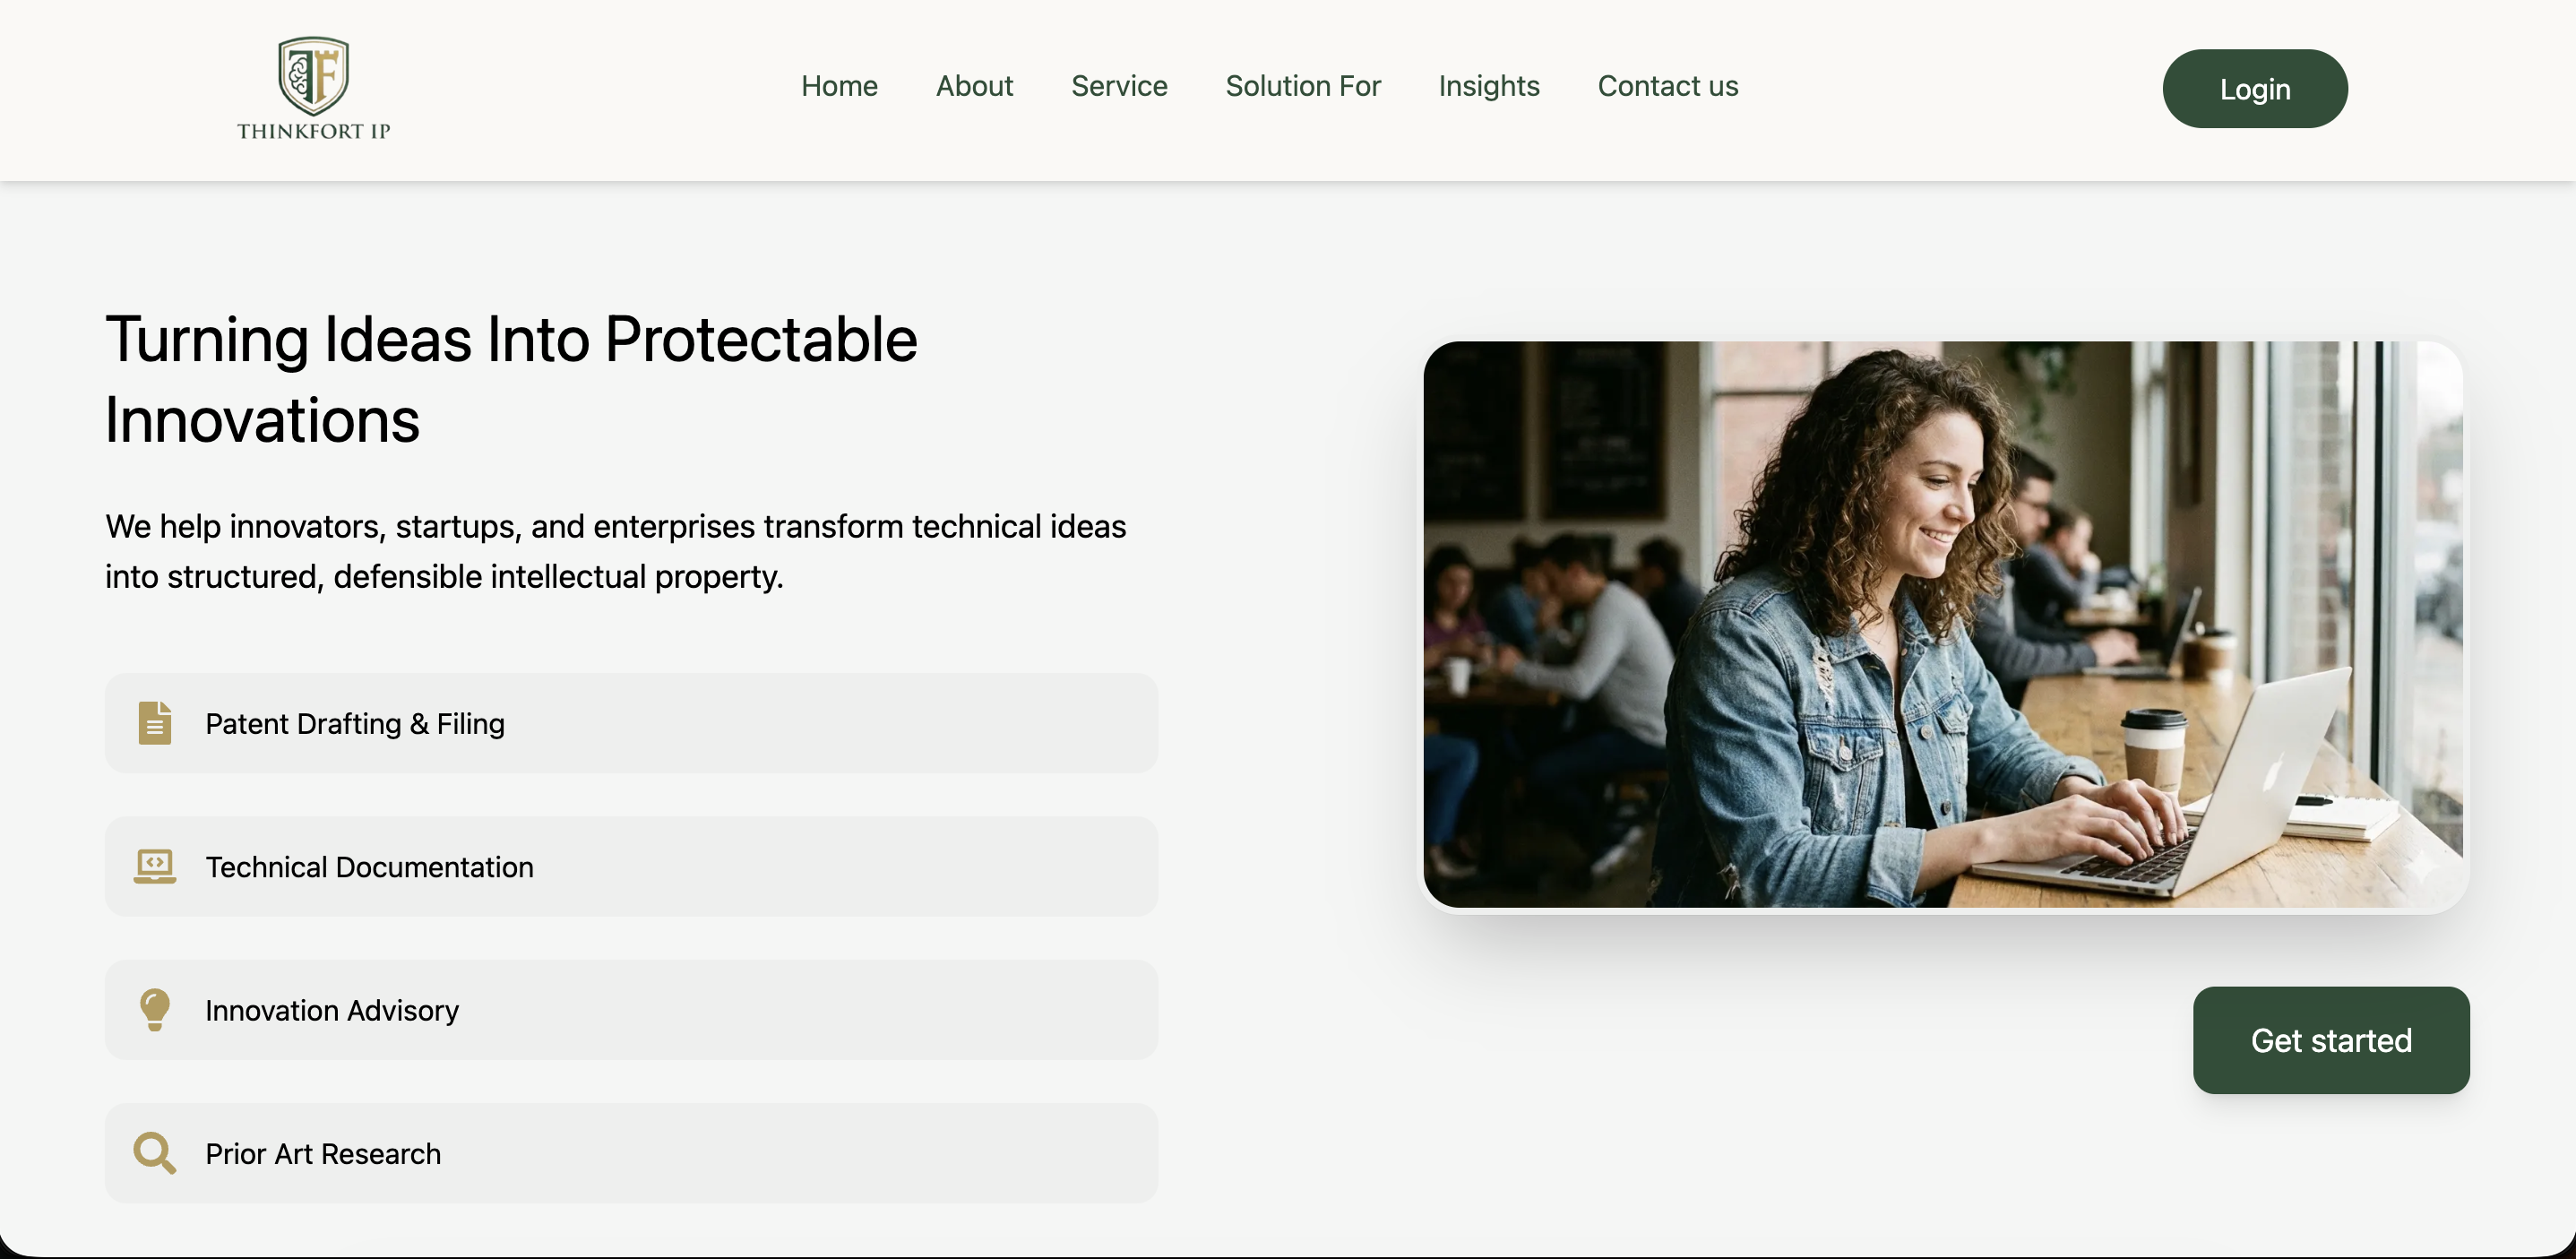Click the woman with laptop hero image
This screenshot has width=2576, height=1259.
click(1943, 625)
